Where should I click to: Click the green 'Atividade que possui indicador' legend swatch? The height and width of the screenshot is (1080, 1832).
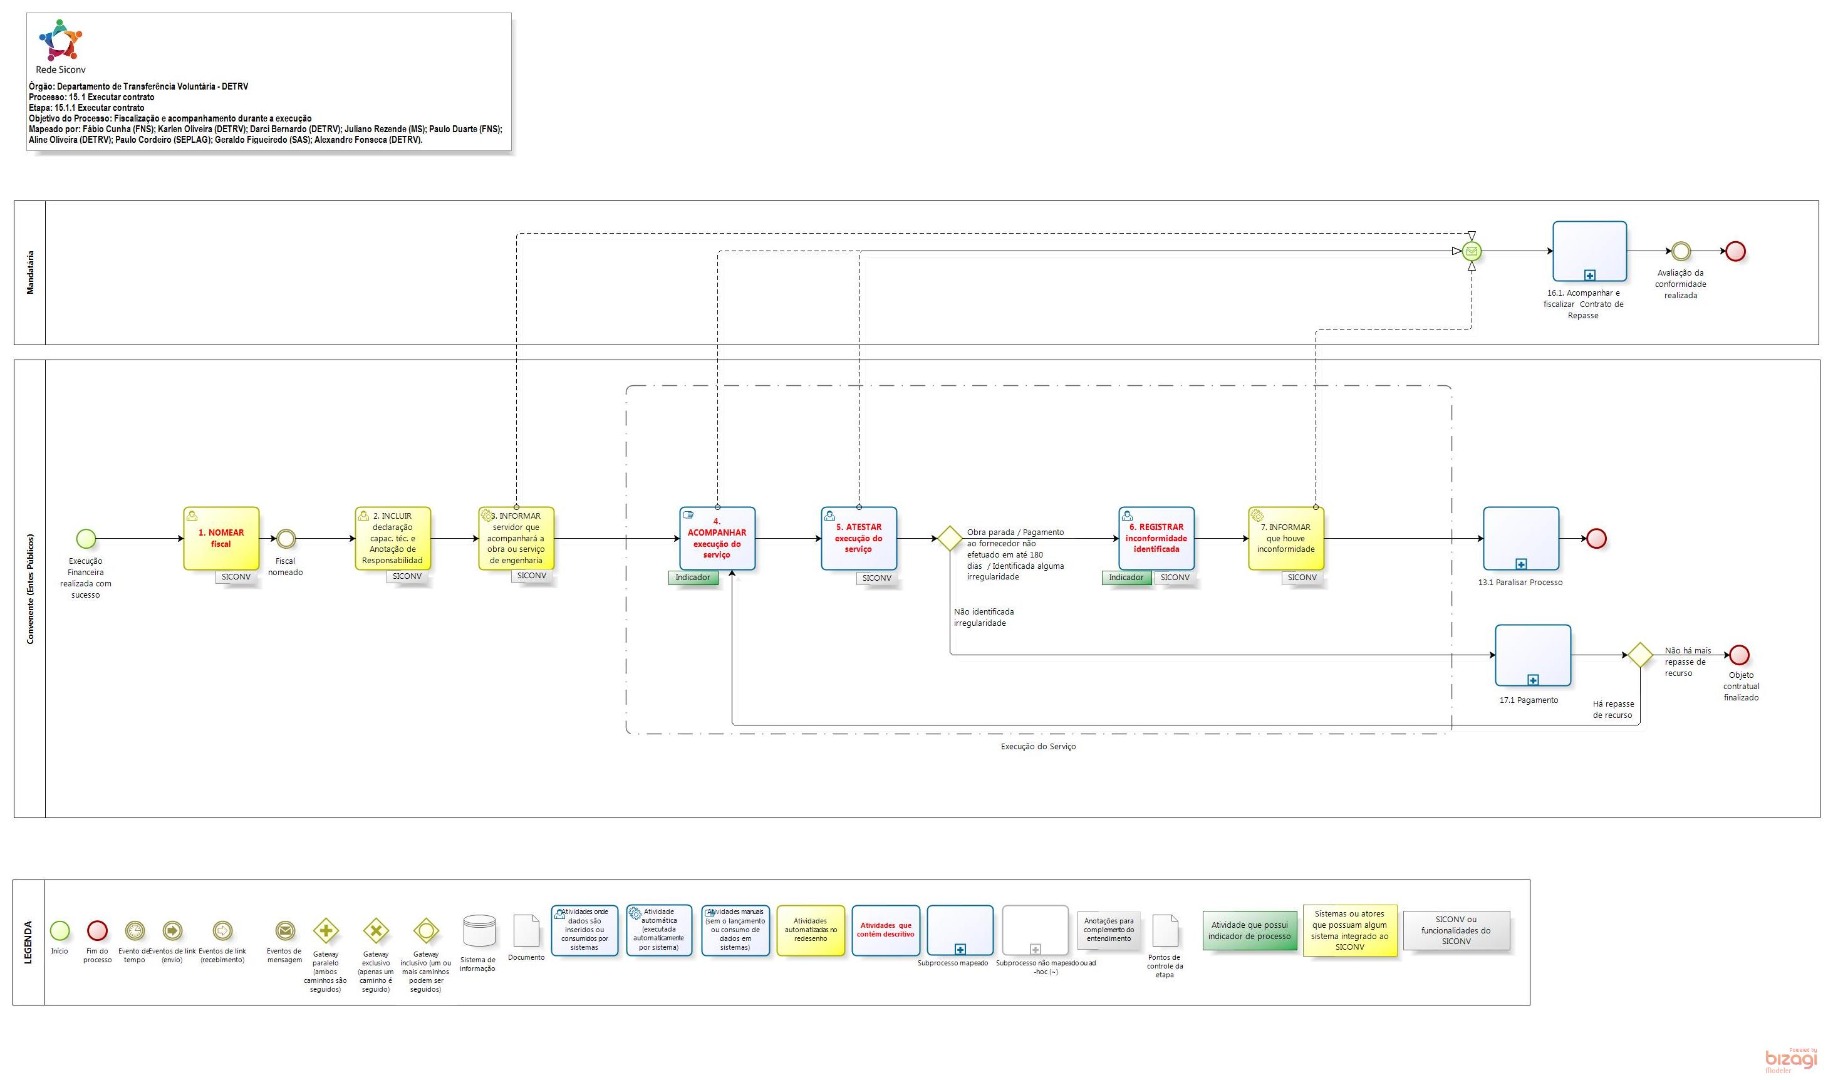[x=1250, y=931]
